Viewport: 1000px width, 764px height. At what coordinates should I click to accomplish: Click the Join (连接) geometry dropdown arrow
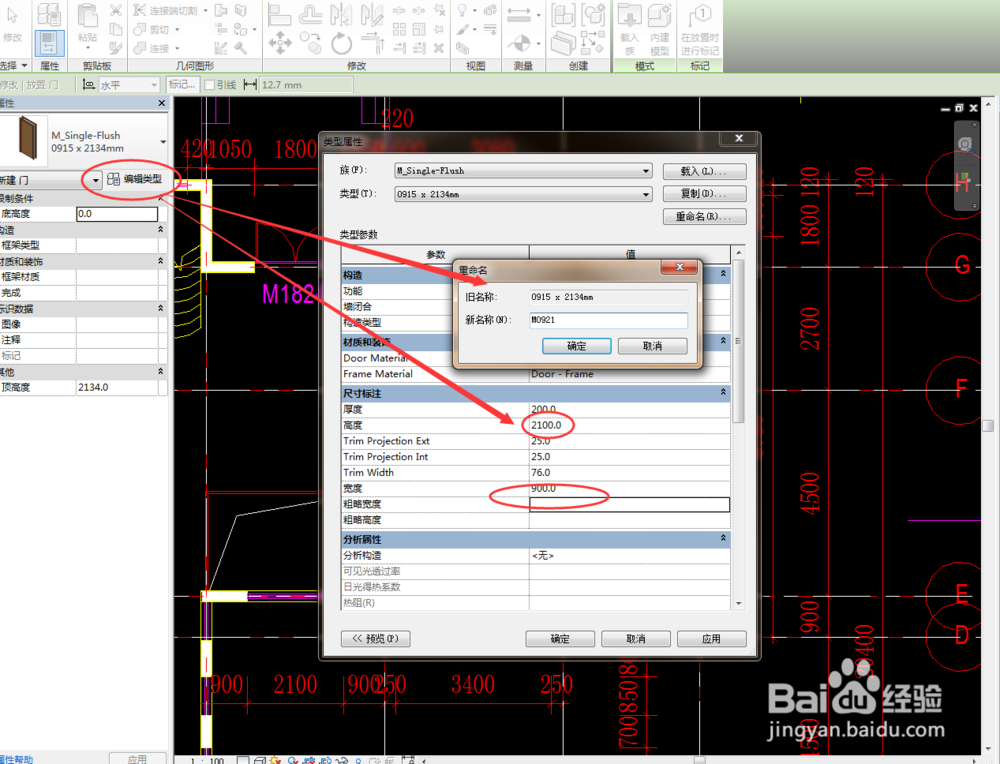pyautogui.click(x=177, y=48)
